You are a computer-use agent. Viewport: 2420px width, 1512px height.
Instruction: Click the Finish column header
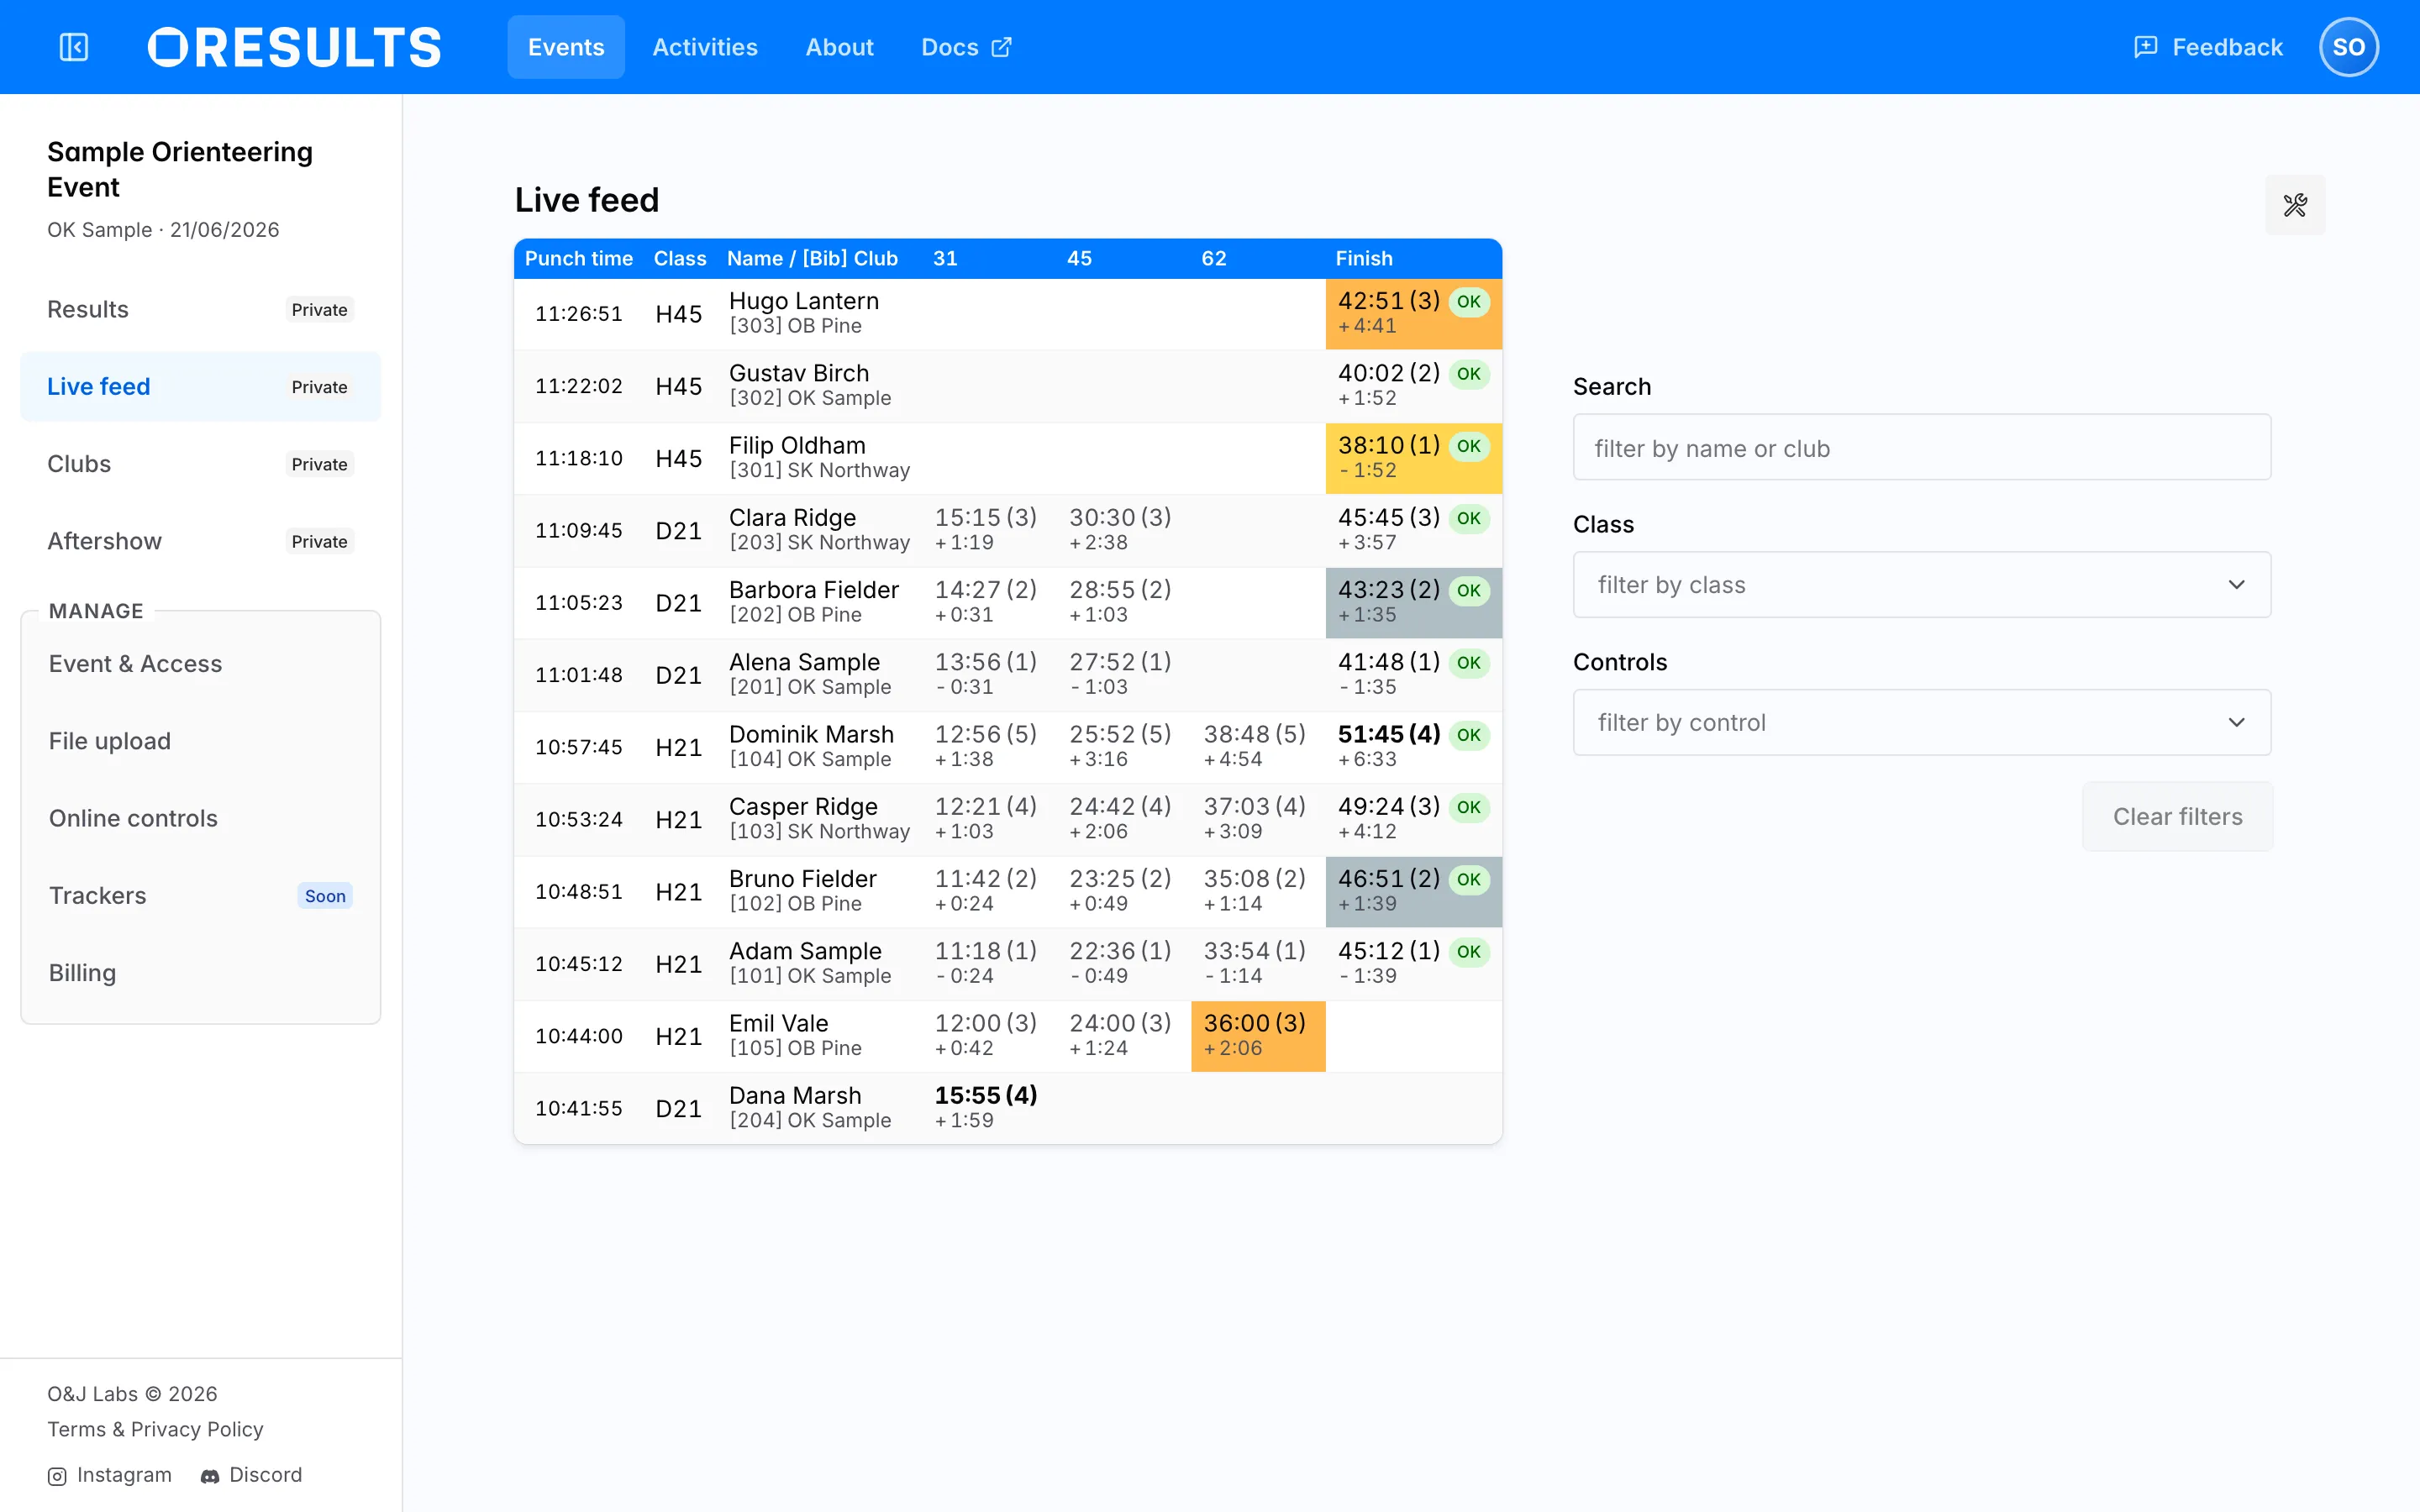point(1364,258)
